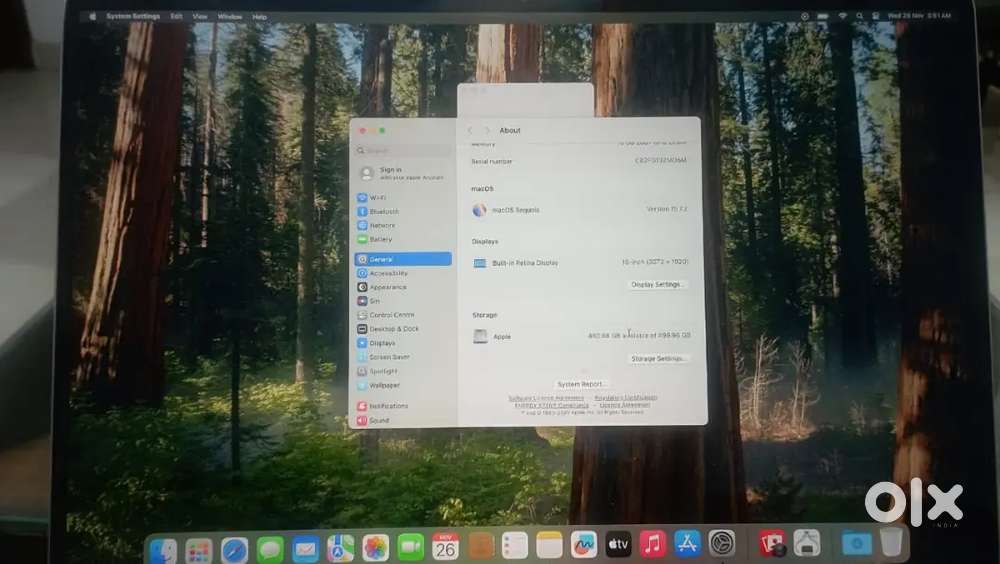The height and width of the screenshot is (564, 1000).
Task: Open Wi-Fi settings in the sidebar
Action: point(378,198)
